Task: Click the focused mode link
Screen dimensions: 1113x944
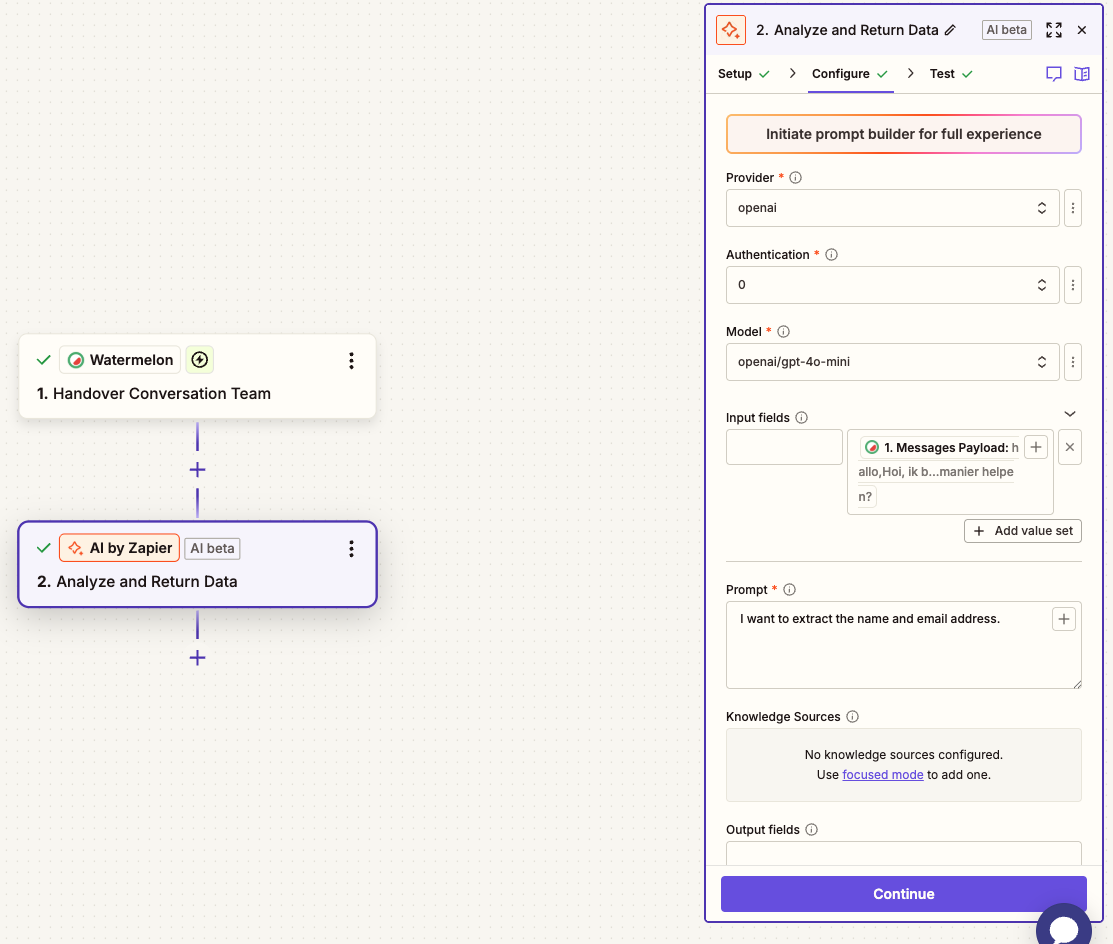Action: [x=883, y=775]
